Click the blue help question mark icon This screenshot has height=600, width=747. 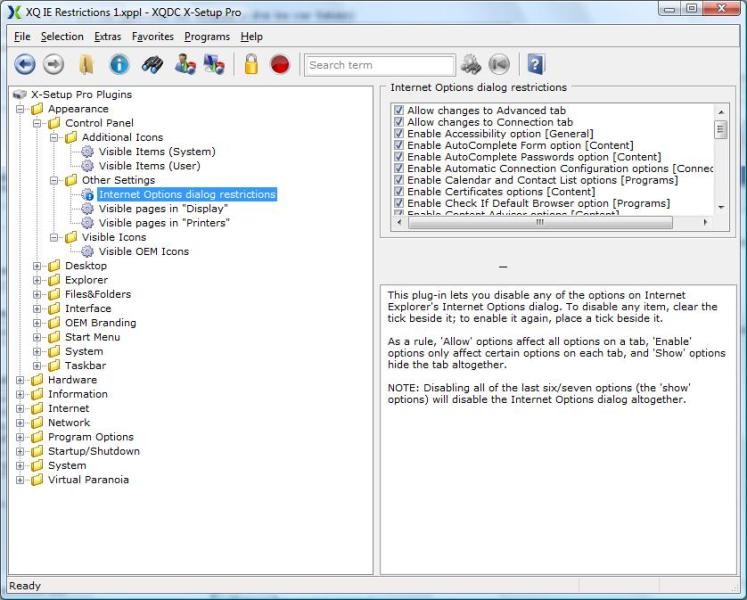click(x=536, y=64)
